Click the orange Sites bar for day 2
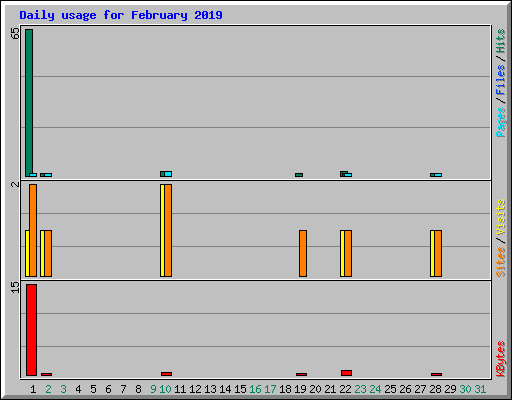 pyautogui.click(x=48, y=253)
